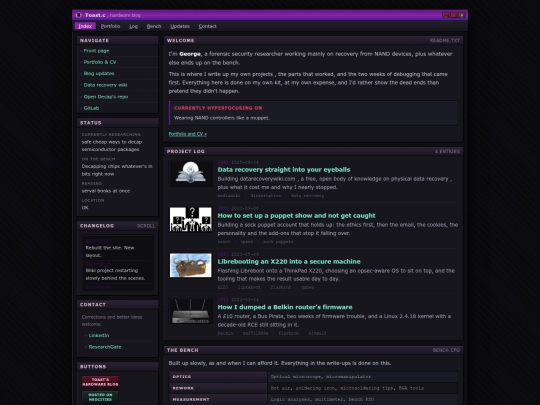540x405 pixels.
Task: Click the BENCH.CFG label in The Bench header
Action: click(x=446, y=350)
